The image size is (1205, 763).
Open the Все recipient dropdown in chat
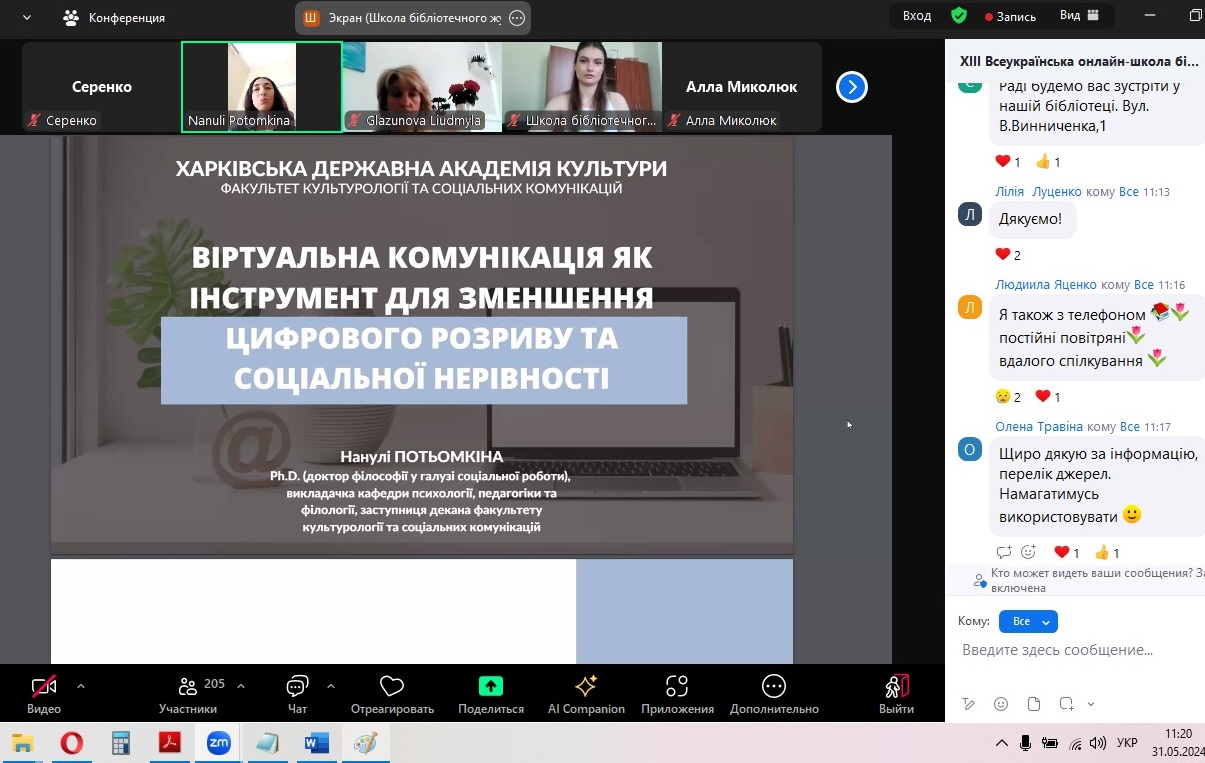pyautogui.click(x=1028, y=621)
